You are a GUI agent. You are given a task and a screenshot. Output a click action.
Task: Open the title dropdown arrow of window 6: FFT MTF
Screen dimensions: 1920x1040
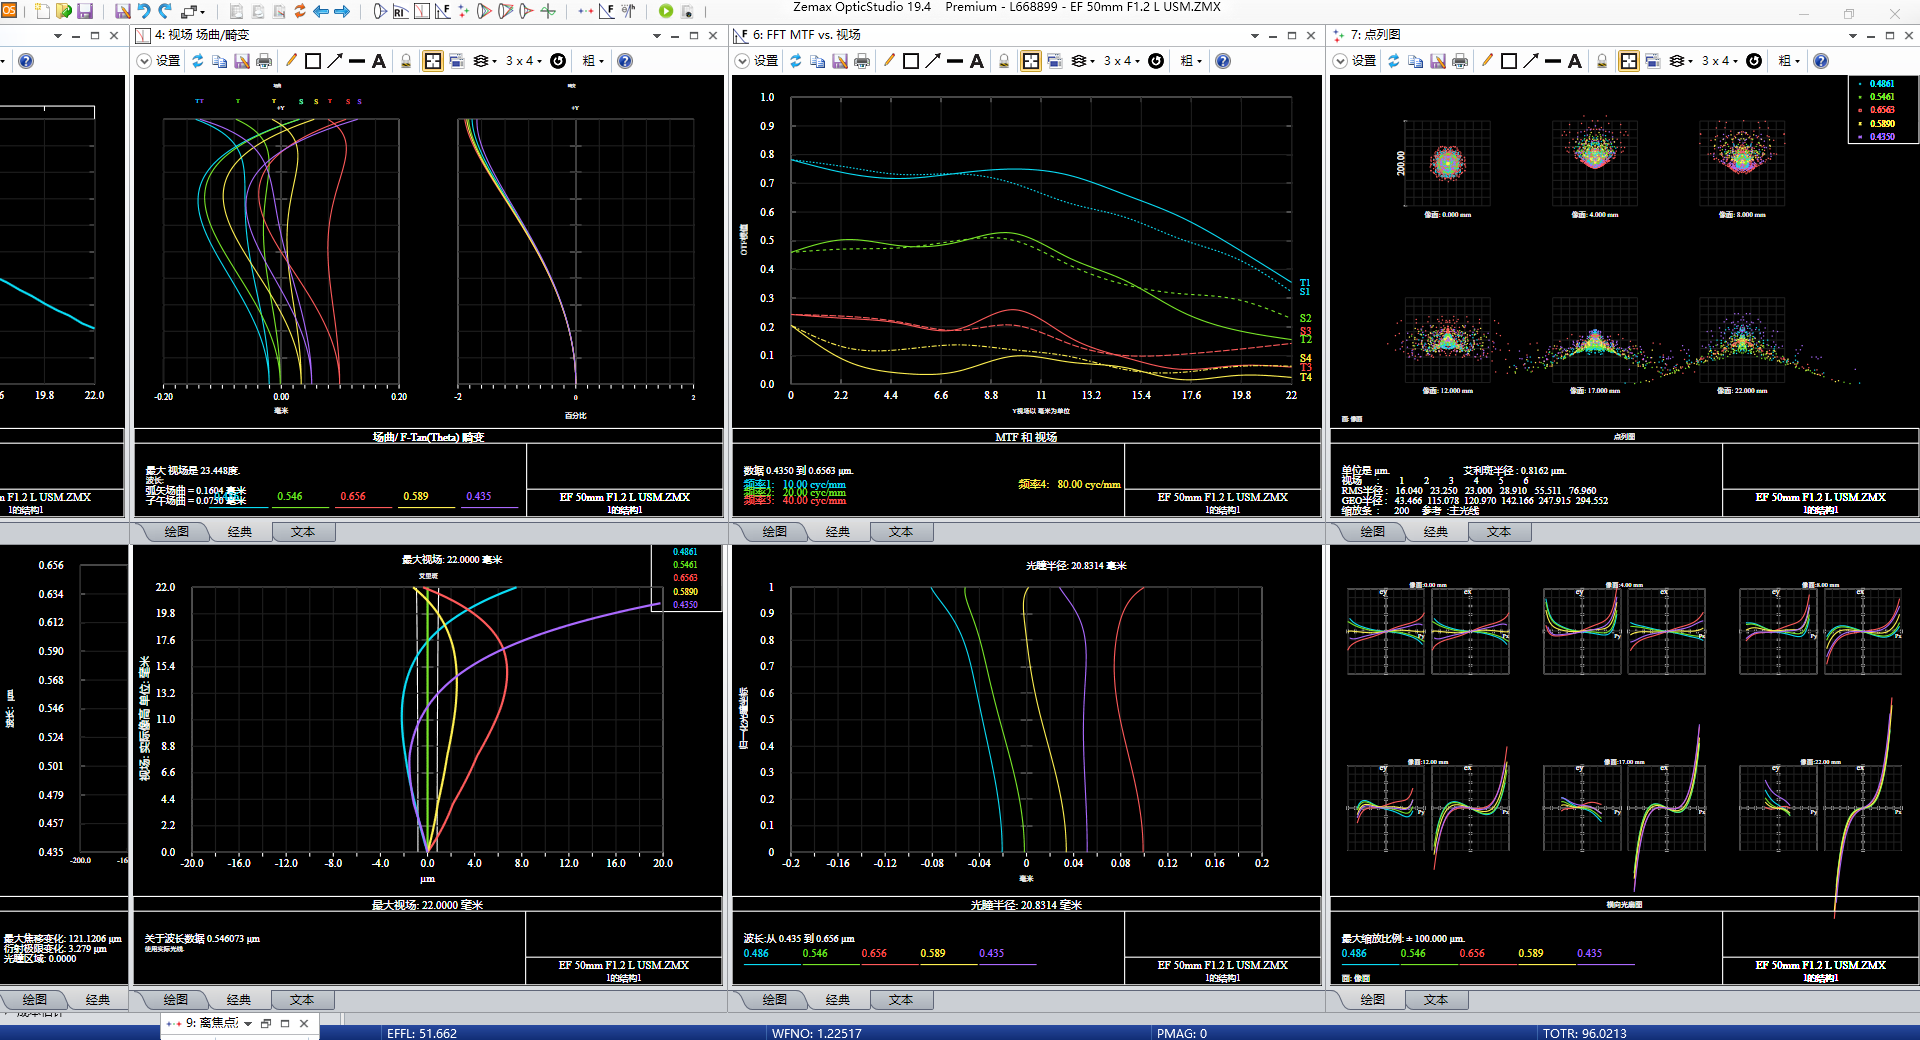1254,36
